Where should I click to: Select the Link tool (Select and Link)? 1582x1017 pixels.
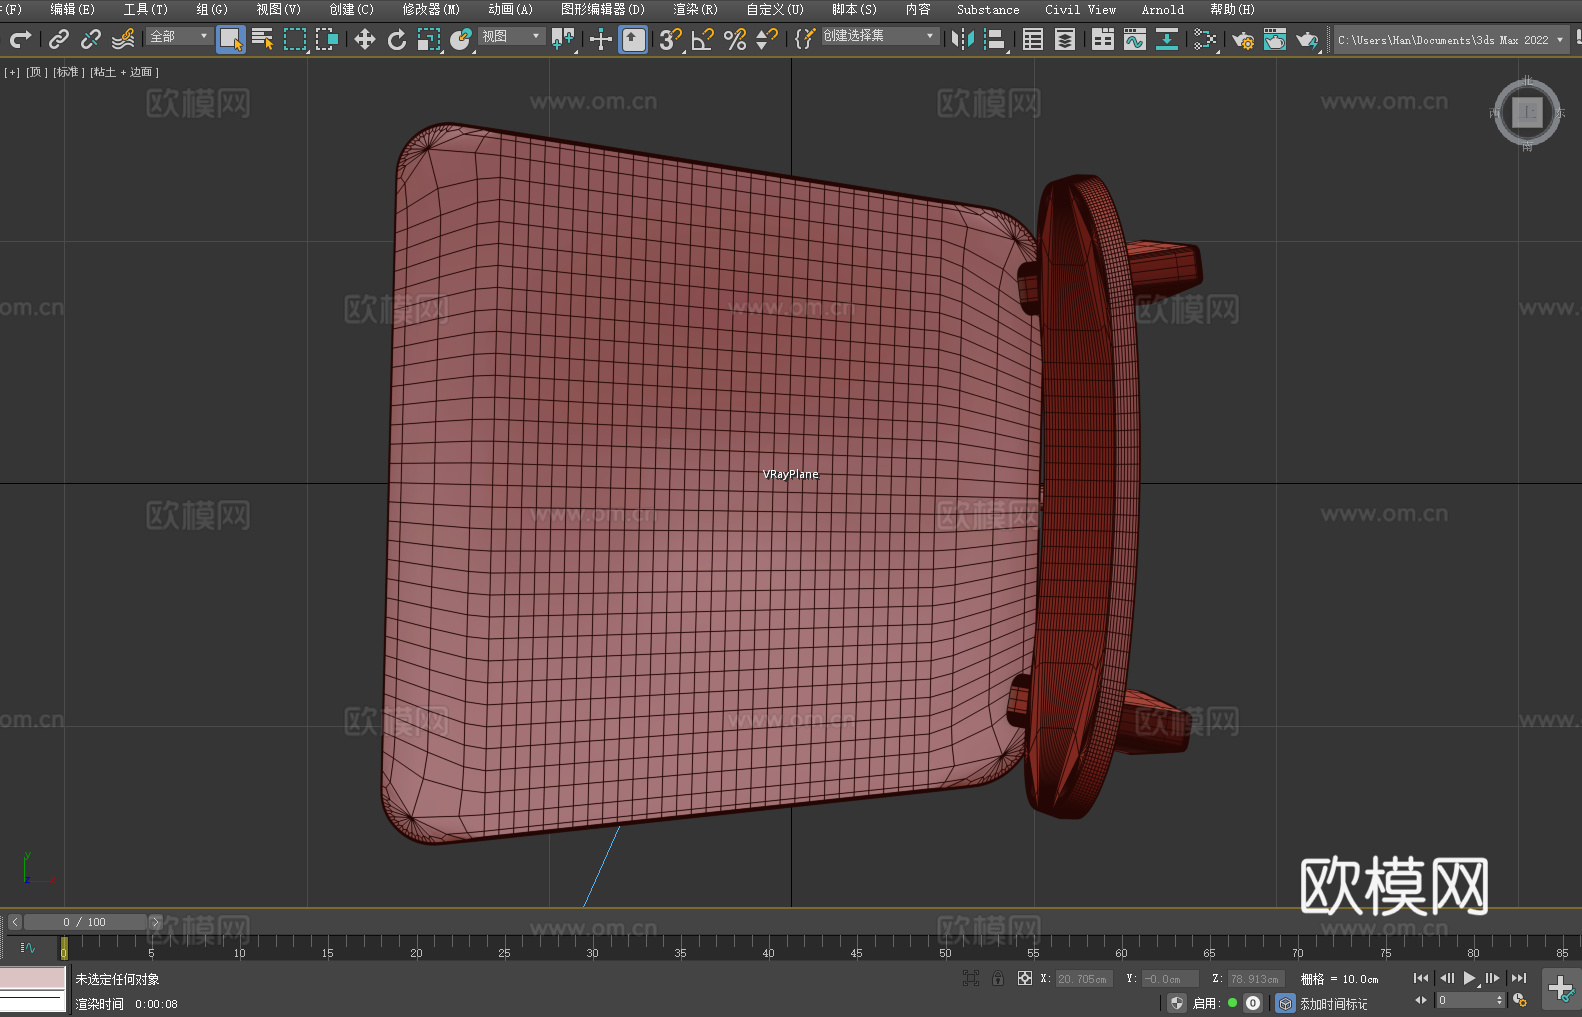tap(59, 39)
